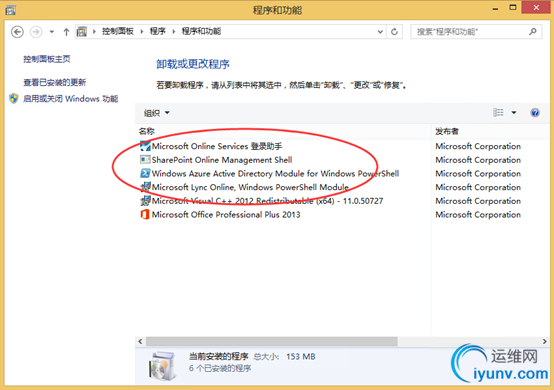Screen dimensions: 554x390
Task: Click the orange Office 2013 icon
Action: (x=145, y=214)
